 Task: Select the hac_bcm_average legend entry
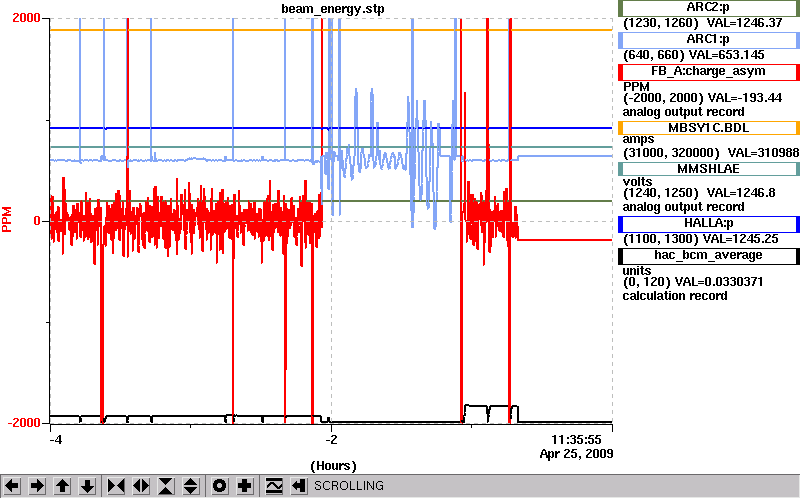pos(708,255)
